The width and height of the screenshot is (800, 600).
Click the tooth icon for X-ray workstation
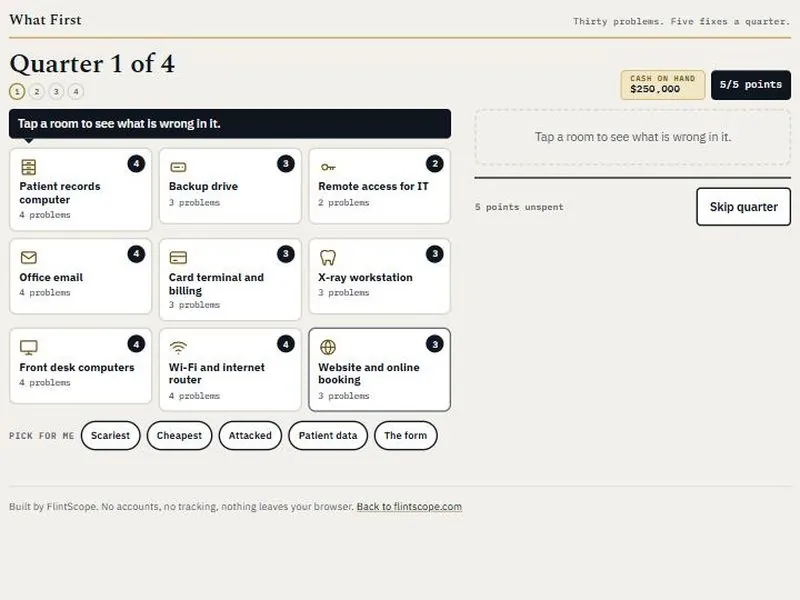(x=328, y=257)
